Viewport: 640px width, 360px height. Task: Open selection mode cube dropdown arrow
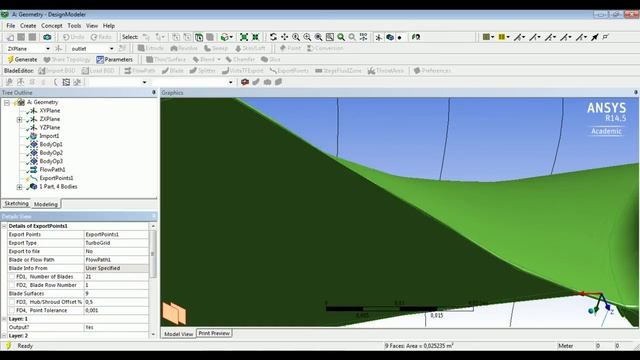point(231,37)
